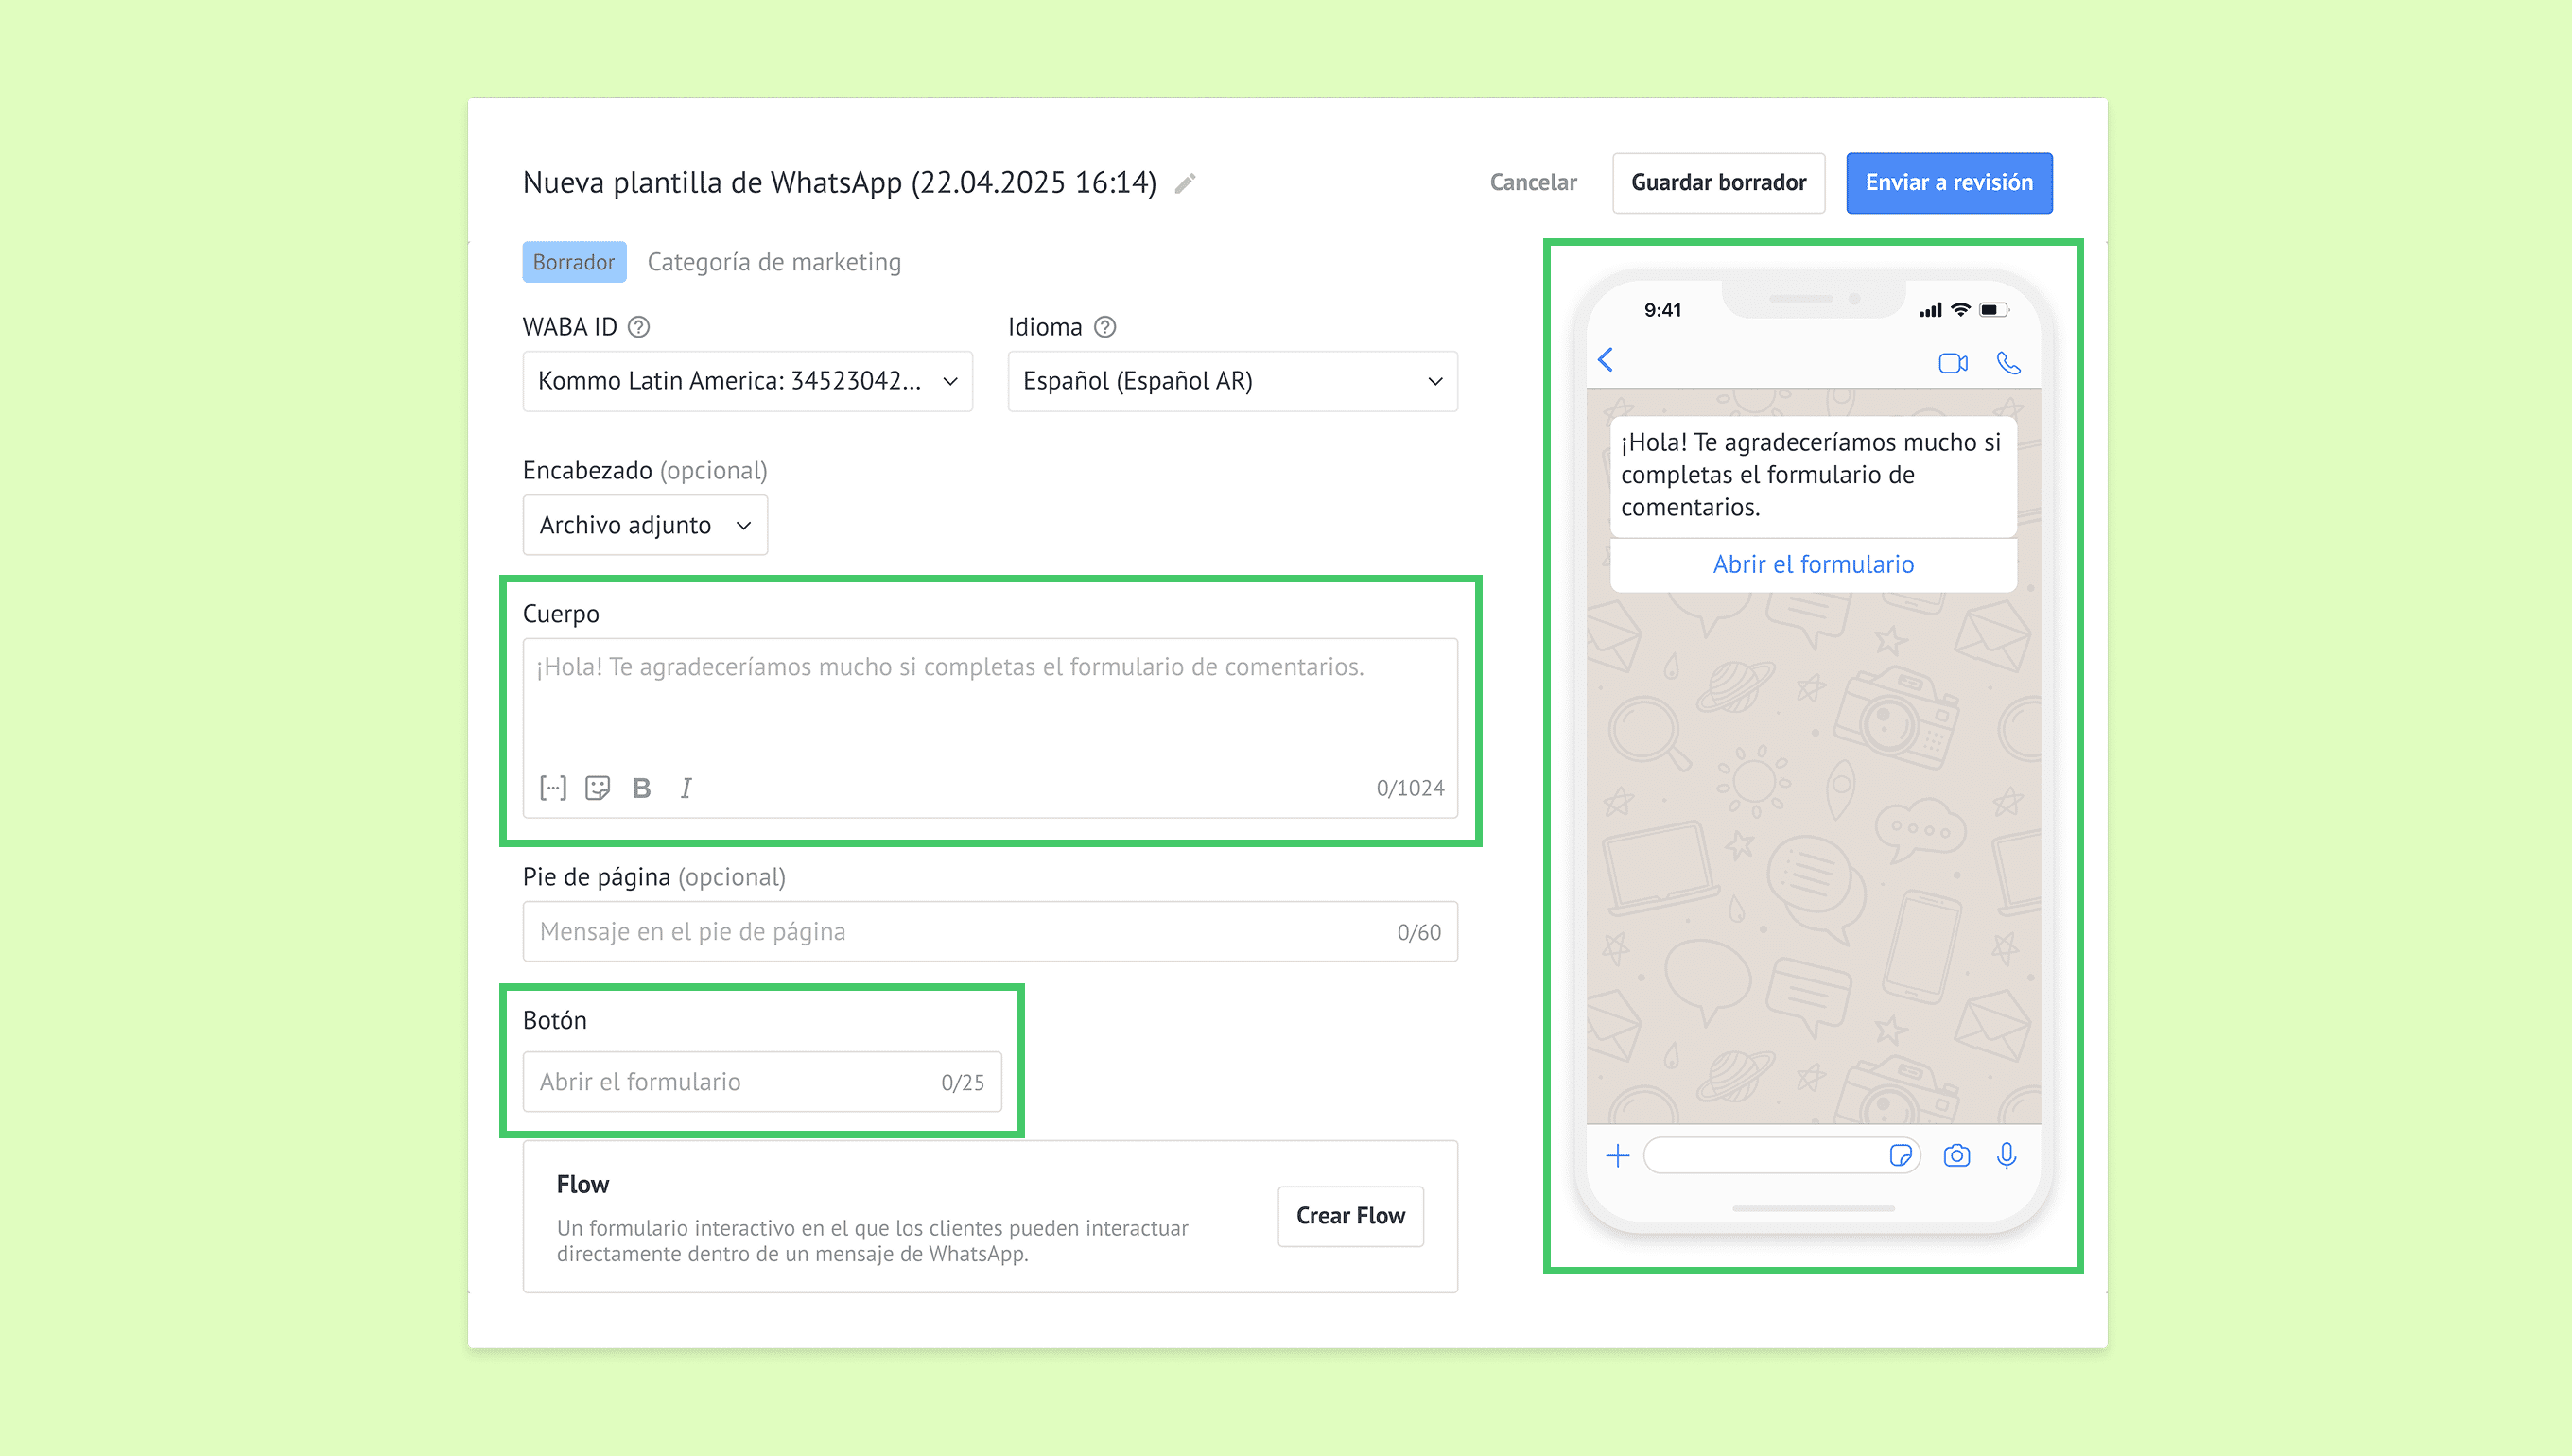Screen dimensions: 2572x1456
Task: Insert a variable placeholder in body
Action: coord(553,788)
